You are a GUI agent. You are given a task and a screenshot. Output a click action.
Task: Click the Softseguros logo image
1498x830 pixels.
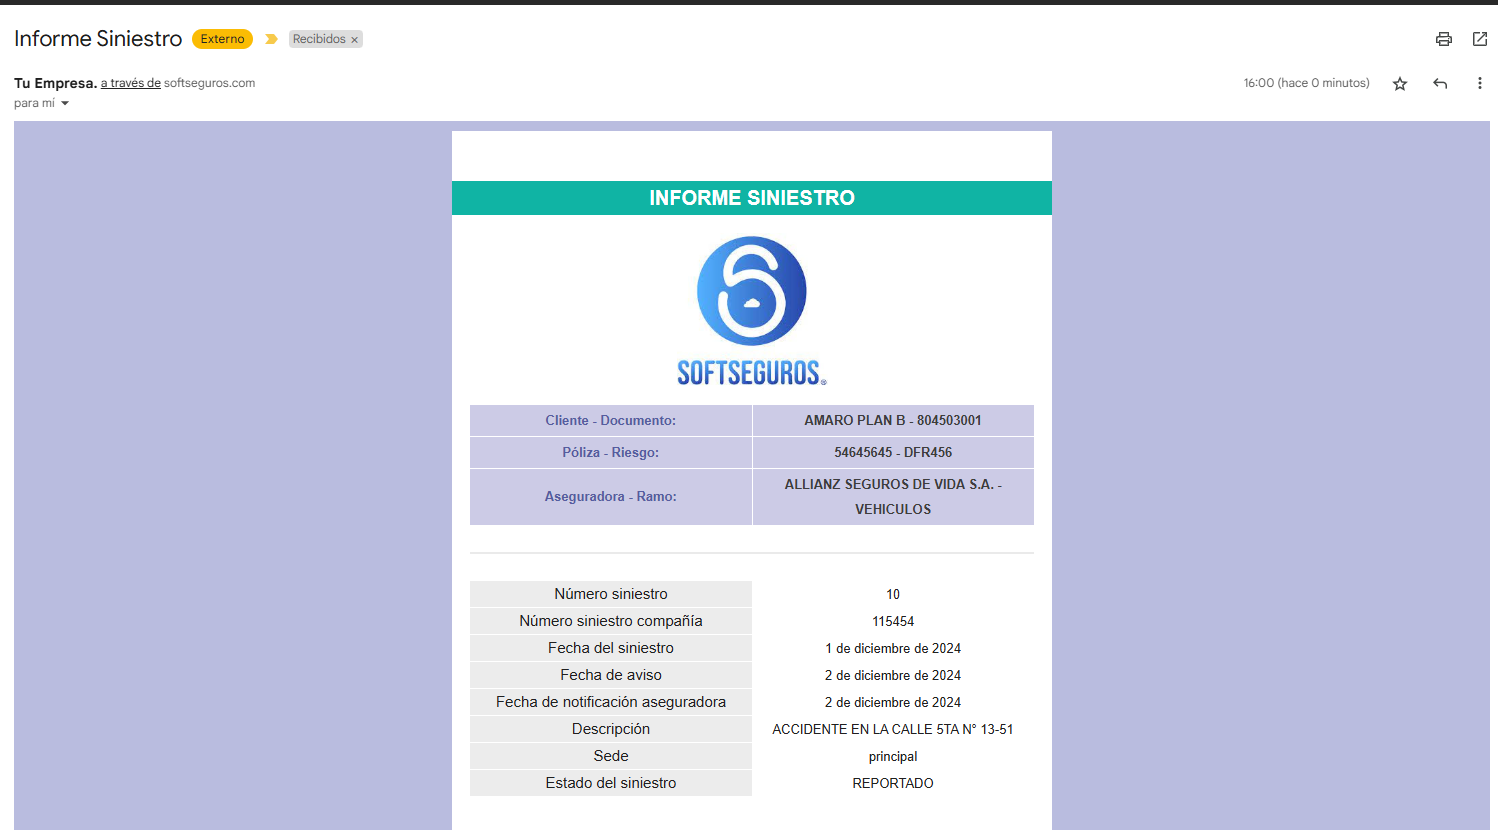click(752, 311)
